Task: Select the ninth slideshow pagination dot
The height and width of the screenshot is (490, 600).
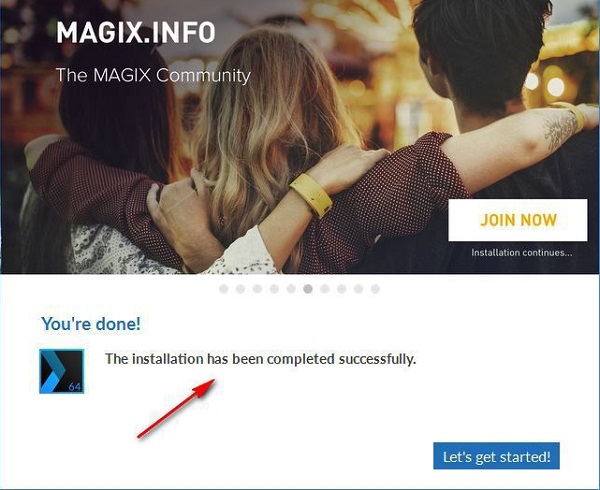Action: (x=359, y=289)
